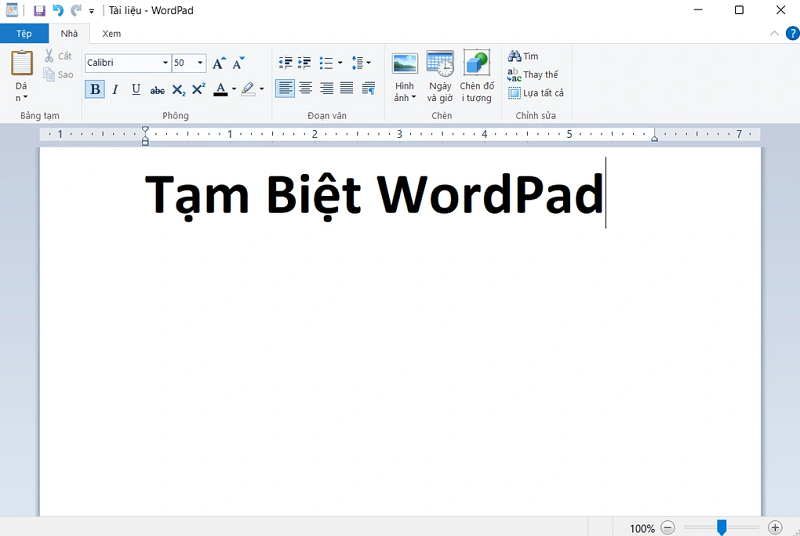This screenshot has height=536, width=800.
Task: Toggle Subscript formatting
Action: [x=178, y=90]
